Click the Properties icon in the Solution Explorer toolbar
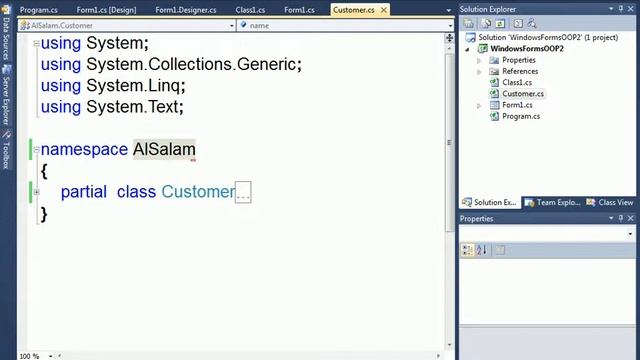Viewport: 640px width, 360px height. (469, 24)
